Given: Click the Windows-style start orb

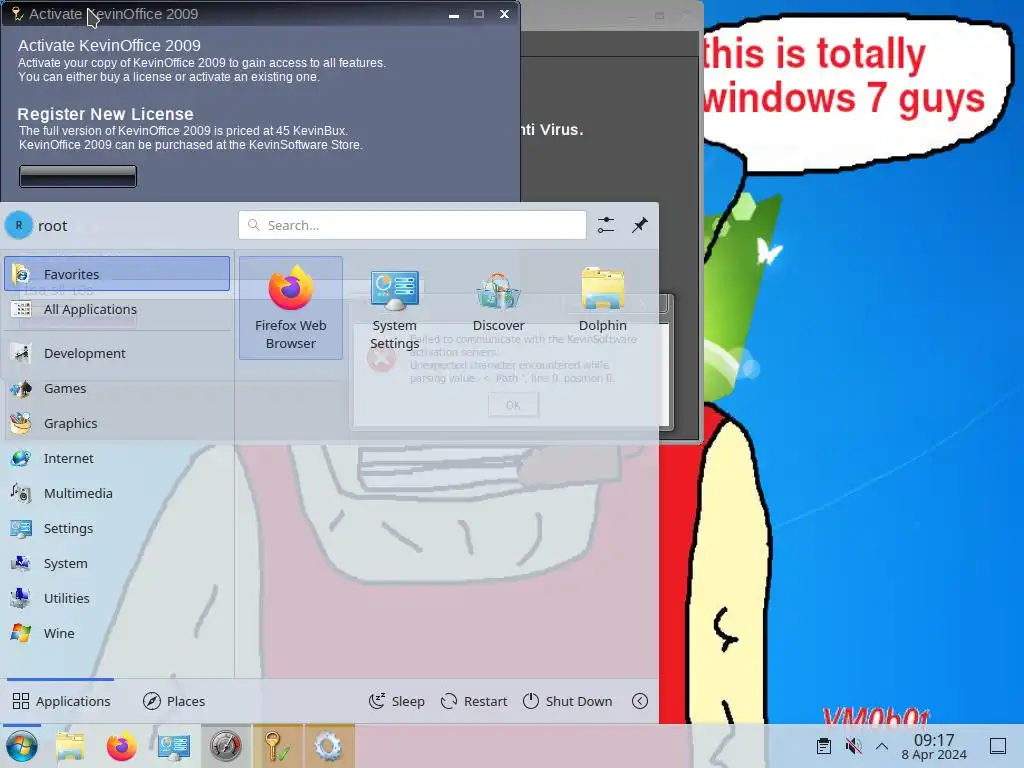Looking at the screenshot, I should [x=22, y=746].
